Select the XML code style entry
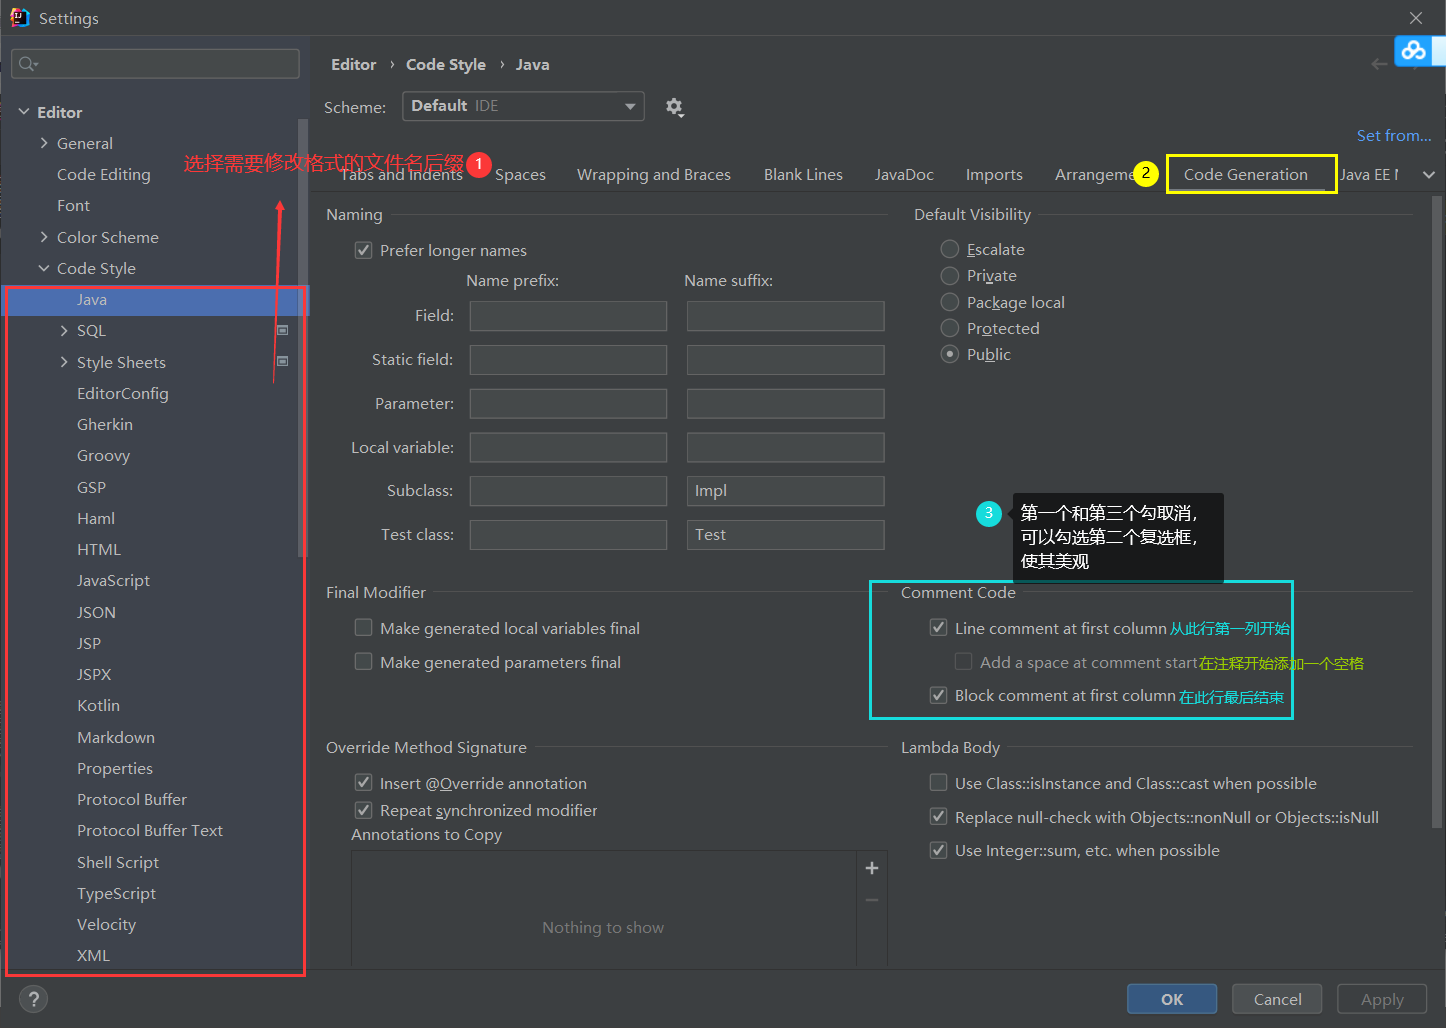This screenshot has width=1446, height=1028. point(93,955)
